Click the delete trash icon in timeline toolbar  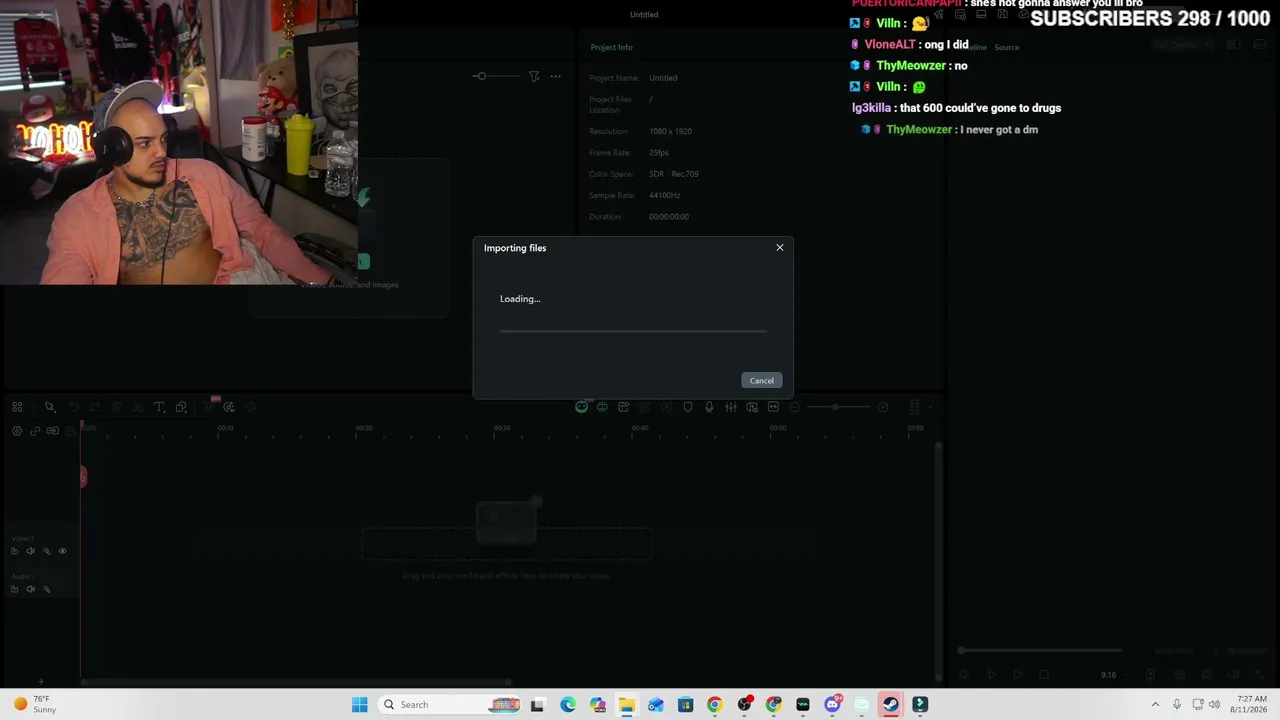(x=116, y=407)
